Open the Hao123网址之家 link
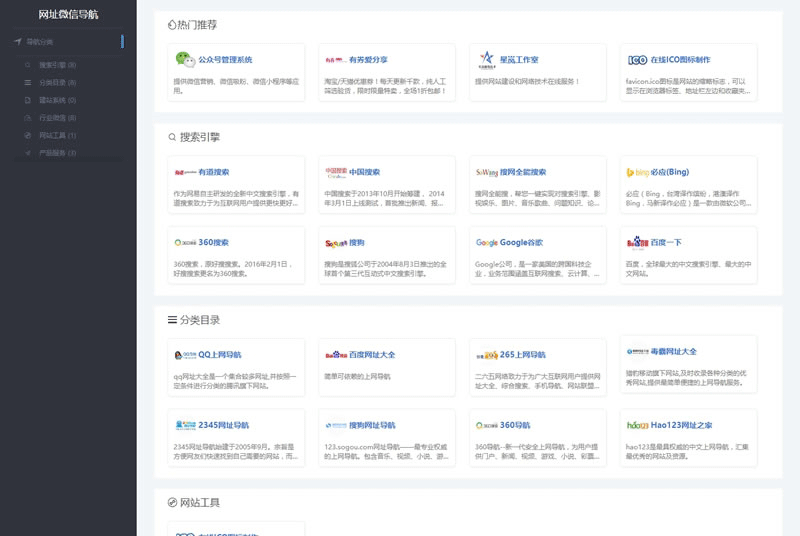Viewport: 800px width, 536px height. (682, 425)
